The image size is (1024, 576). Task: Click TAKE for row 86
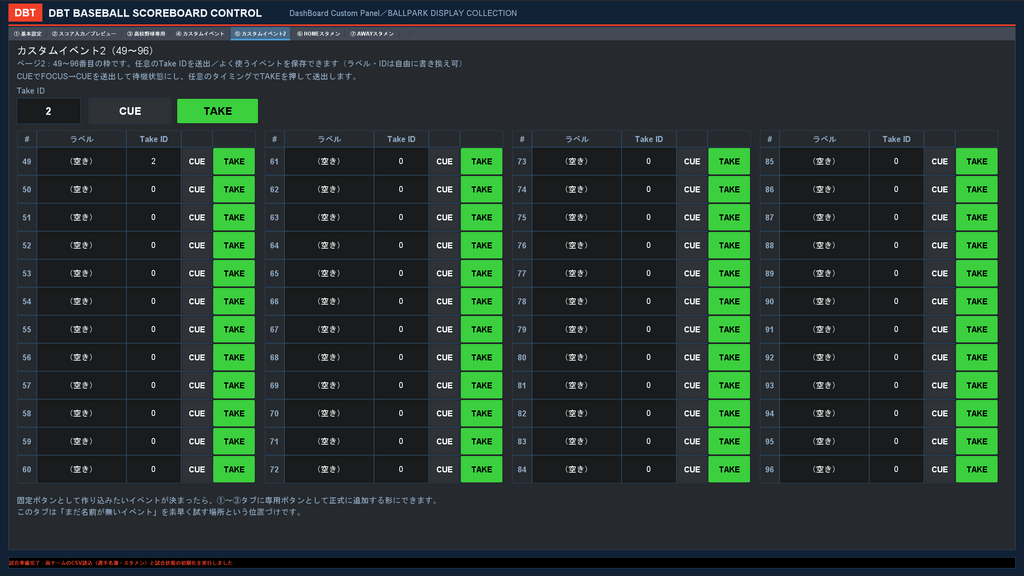tap(976, 189)
